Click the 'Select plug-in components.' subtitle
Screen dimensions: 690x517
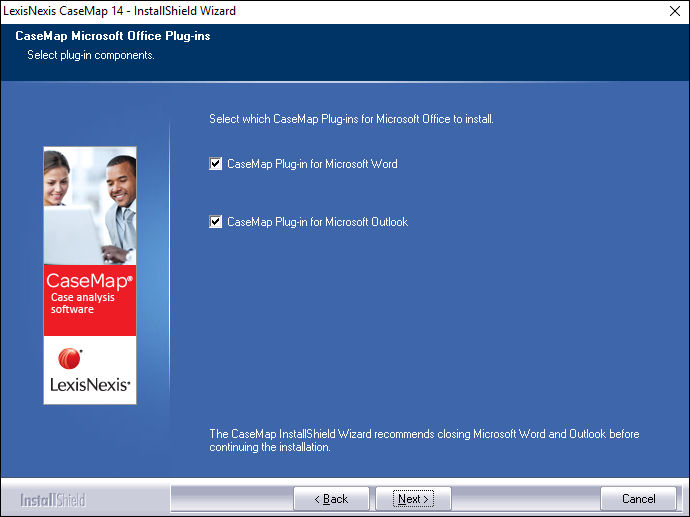tap(91, 55)
